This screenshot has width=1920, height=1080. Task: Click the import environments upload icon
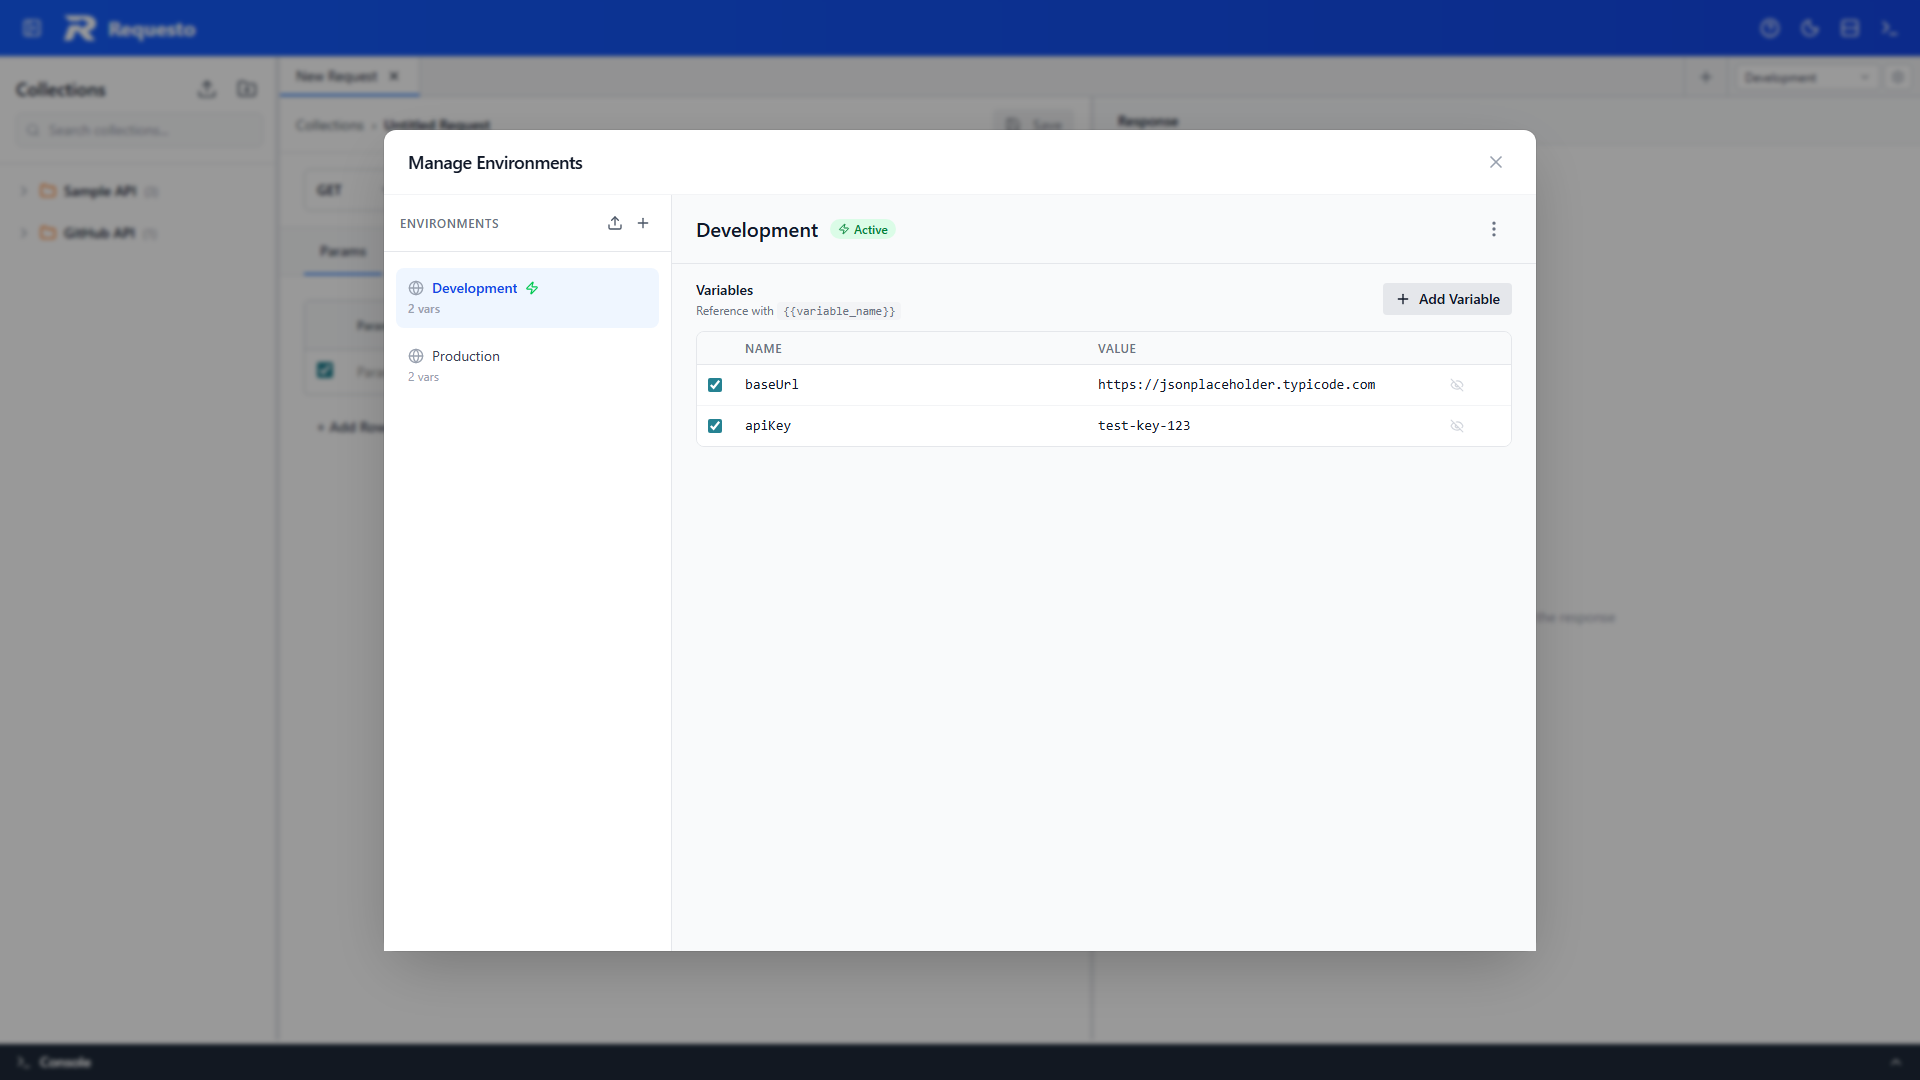click(x=614, y=223)
